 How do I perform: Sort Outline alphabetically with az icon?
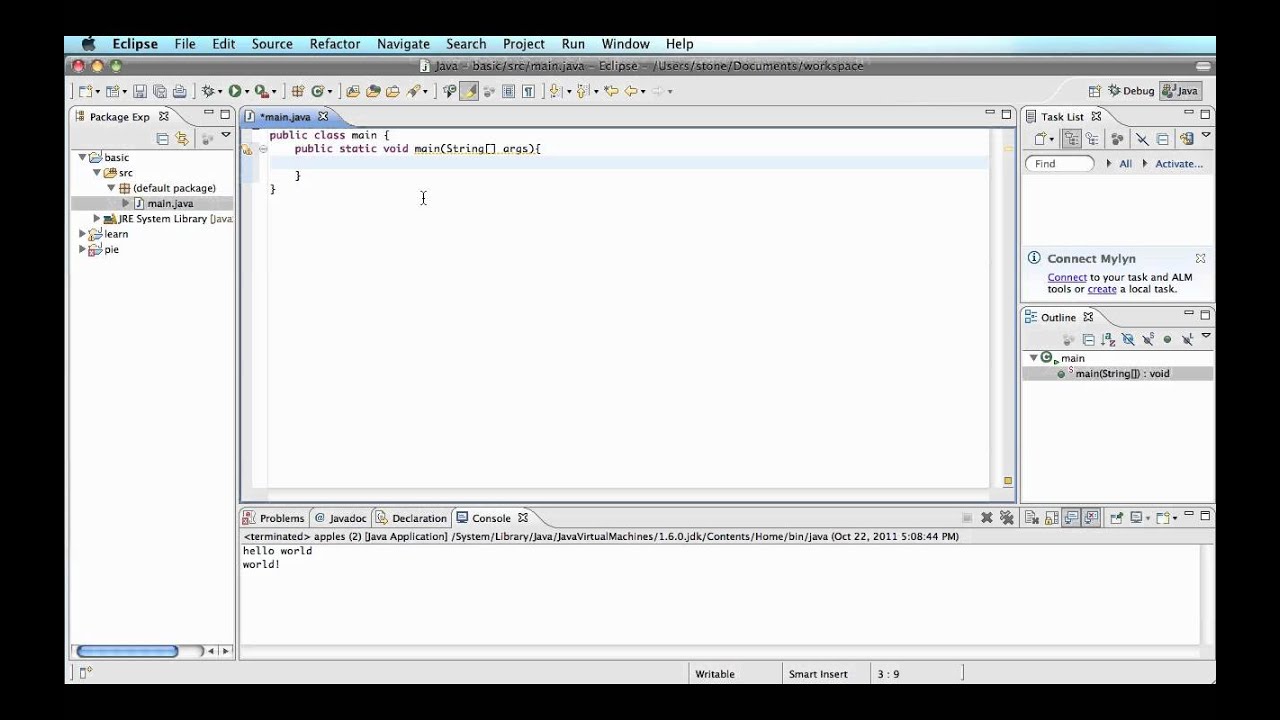(x=1108, y=340)
